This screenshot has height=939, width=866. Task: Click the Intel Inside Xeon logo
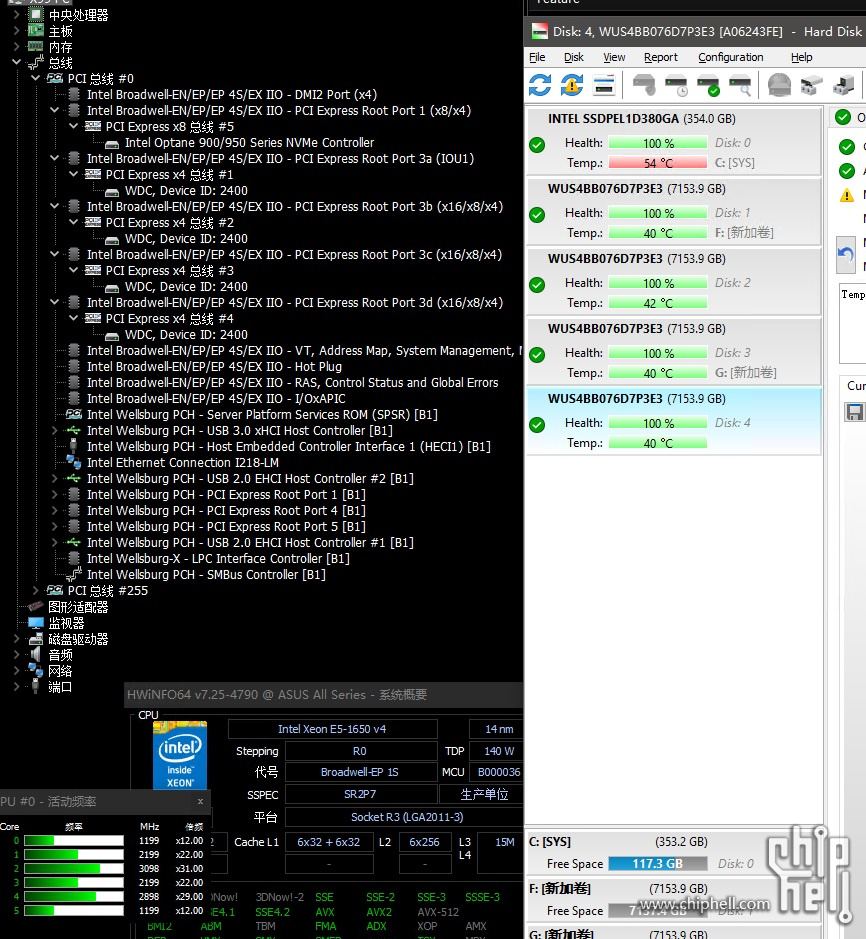point(180,755)
